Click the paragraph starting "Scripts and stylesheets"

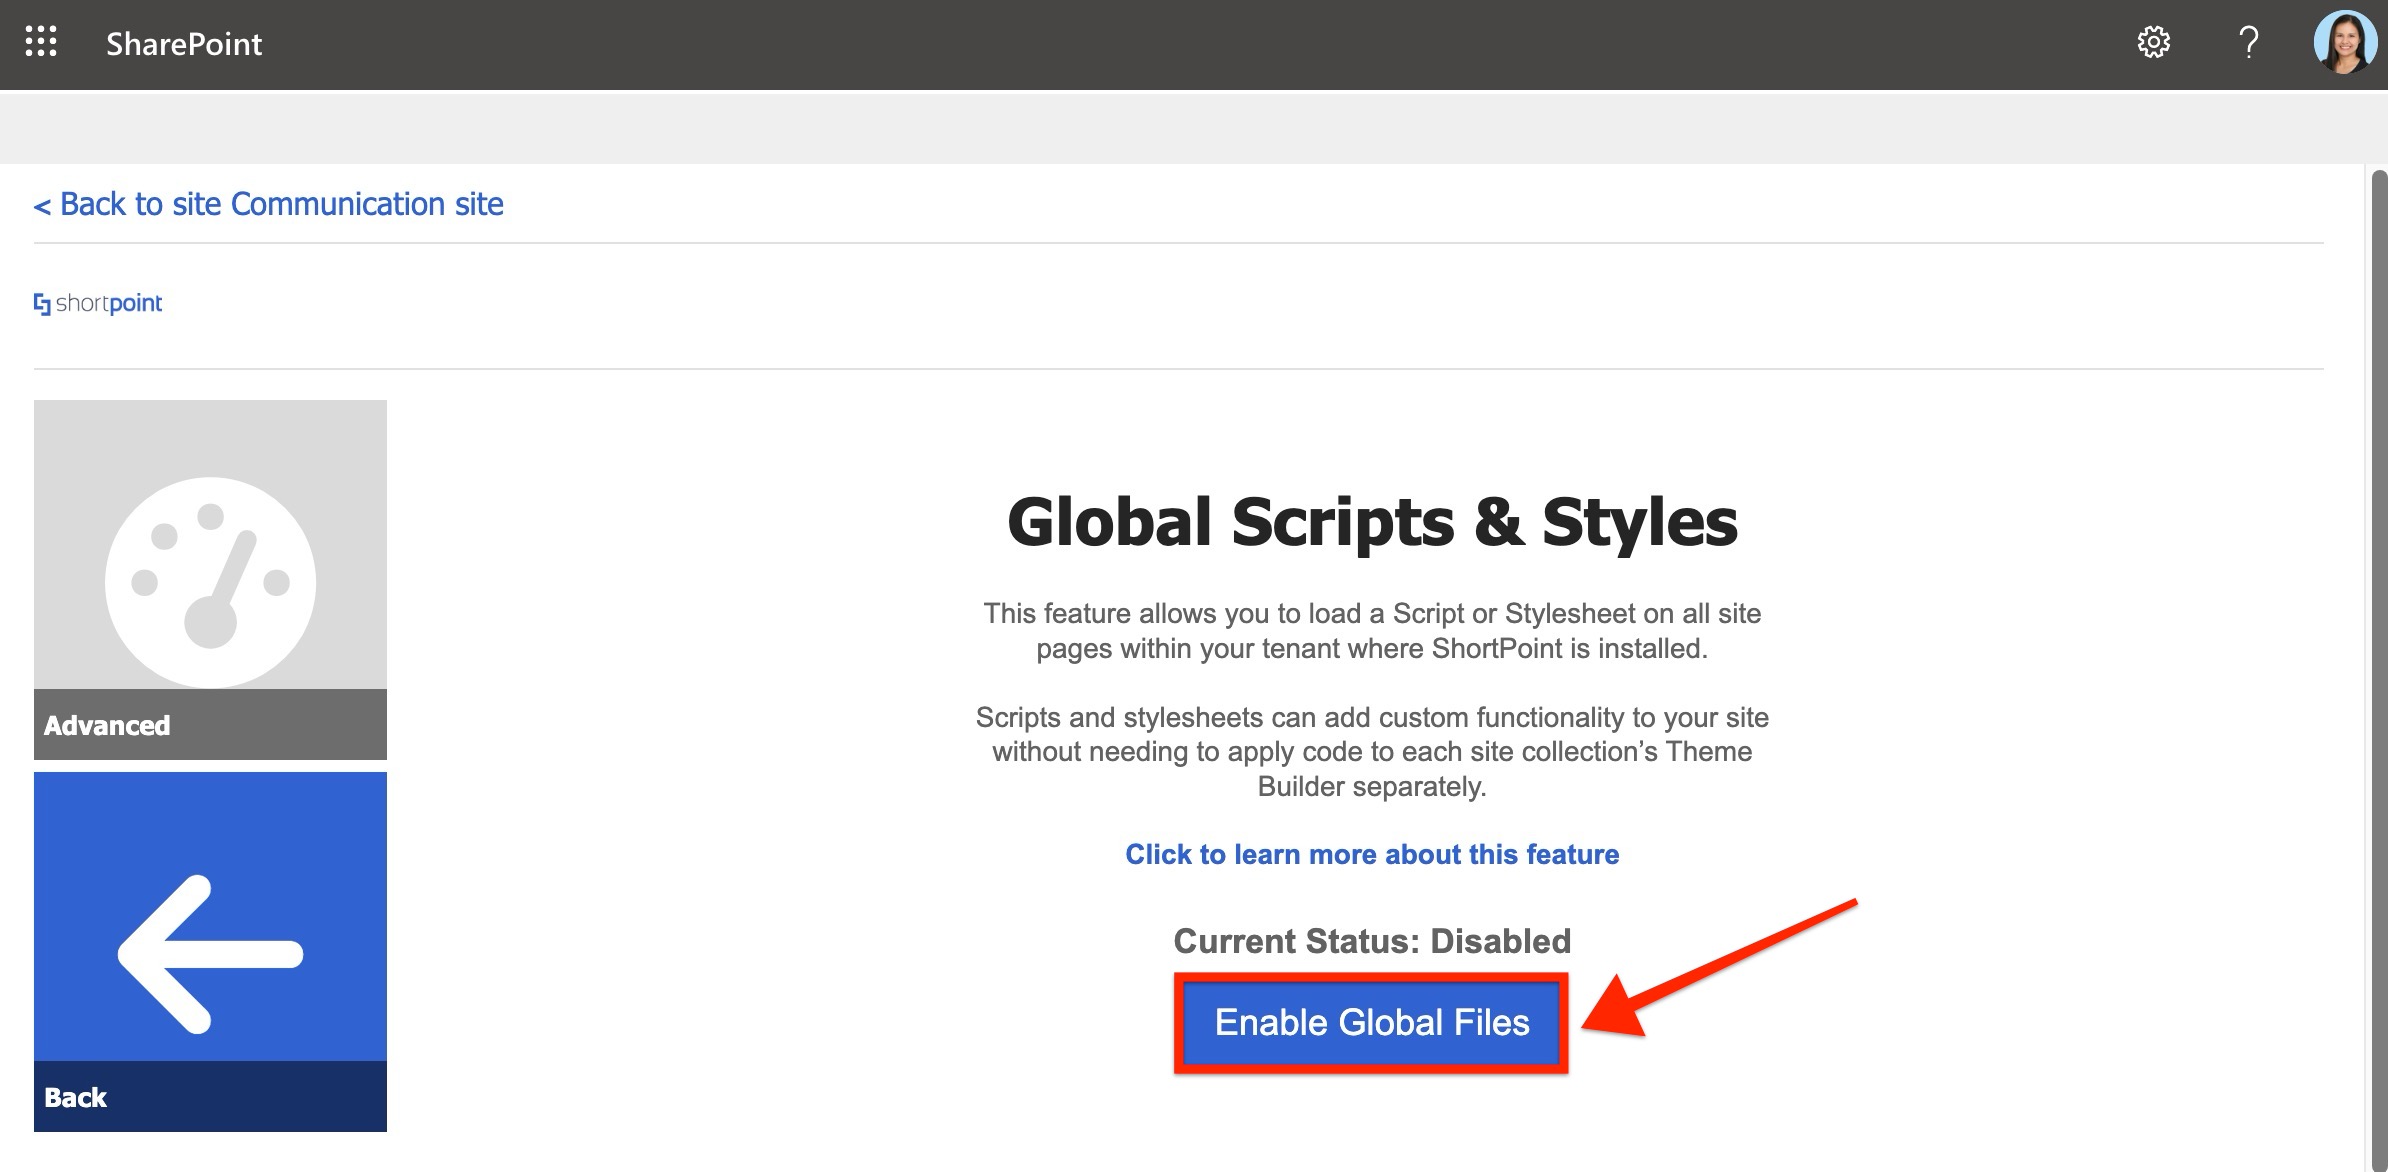pos(1371,751)
